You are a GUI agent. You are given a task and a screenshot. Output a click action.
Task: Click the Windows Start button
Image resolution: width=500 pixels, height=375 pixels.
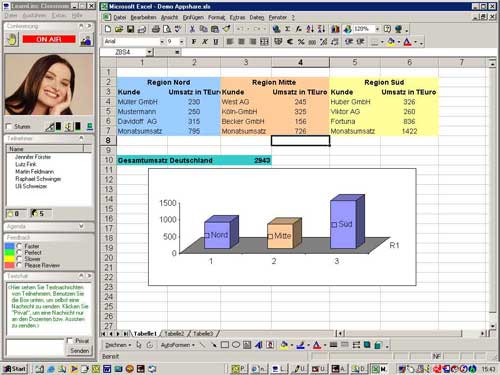click(x=15, y=369)
